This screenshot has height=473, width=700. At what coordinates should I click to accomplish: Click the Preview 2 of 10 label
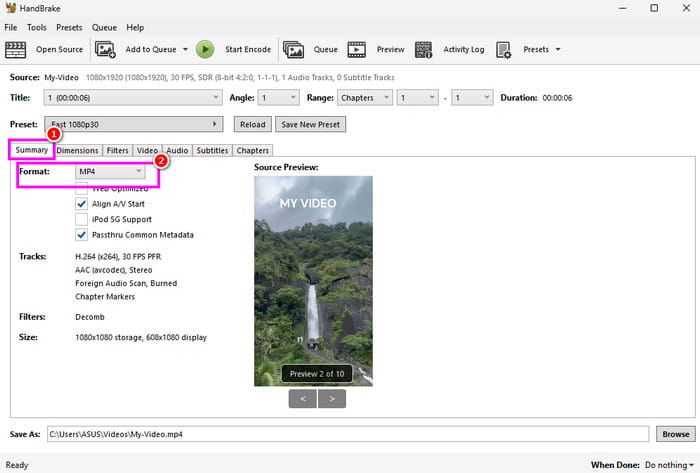click(317, 374)
